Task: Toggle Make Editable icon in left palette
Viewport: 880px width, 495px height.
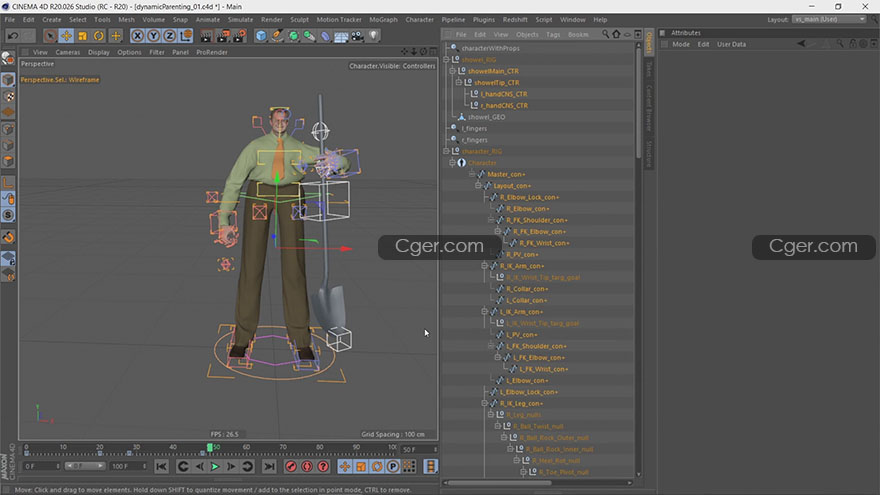Action: tap(8, 58)
